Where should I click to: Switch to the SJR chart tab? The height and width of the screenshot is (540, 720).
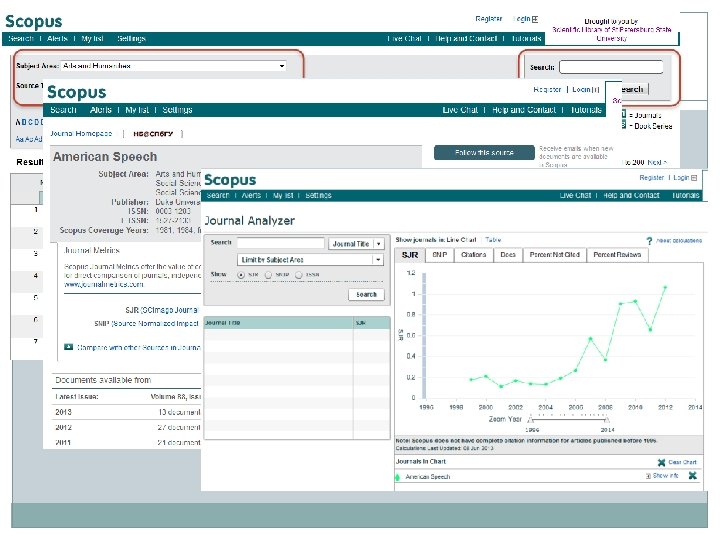click(410, 255)
